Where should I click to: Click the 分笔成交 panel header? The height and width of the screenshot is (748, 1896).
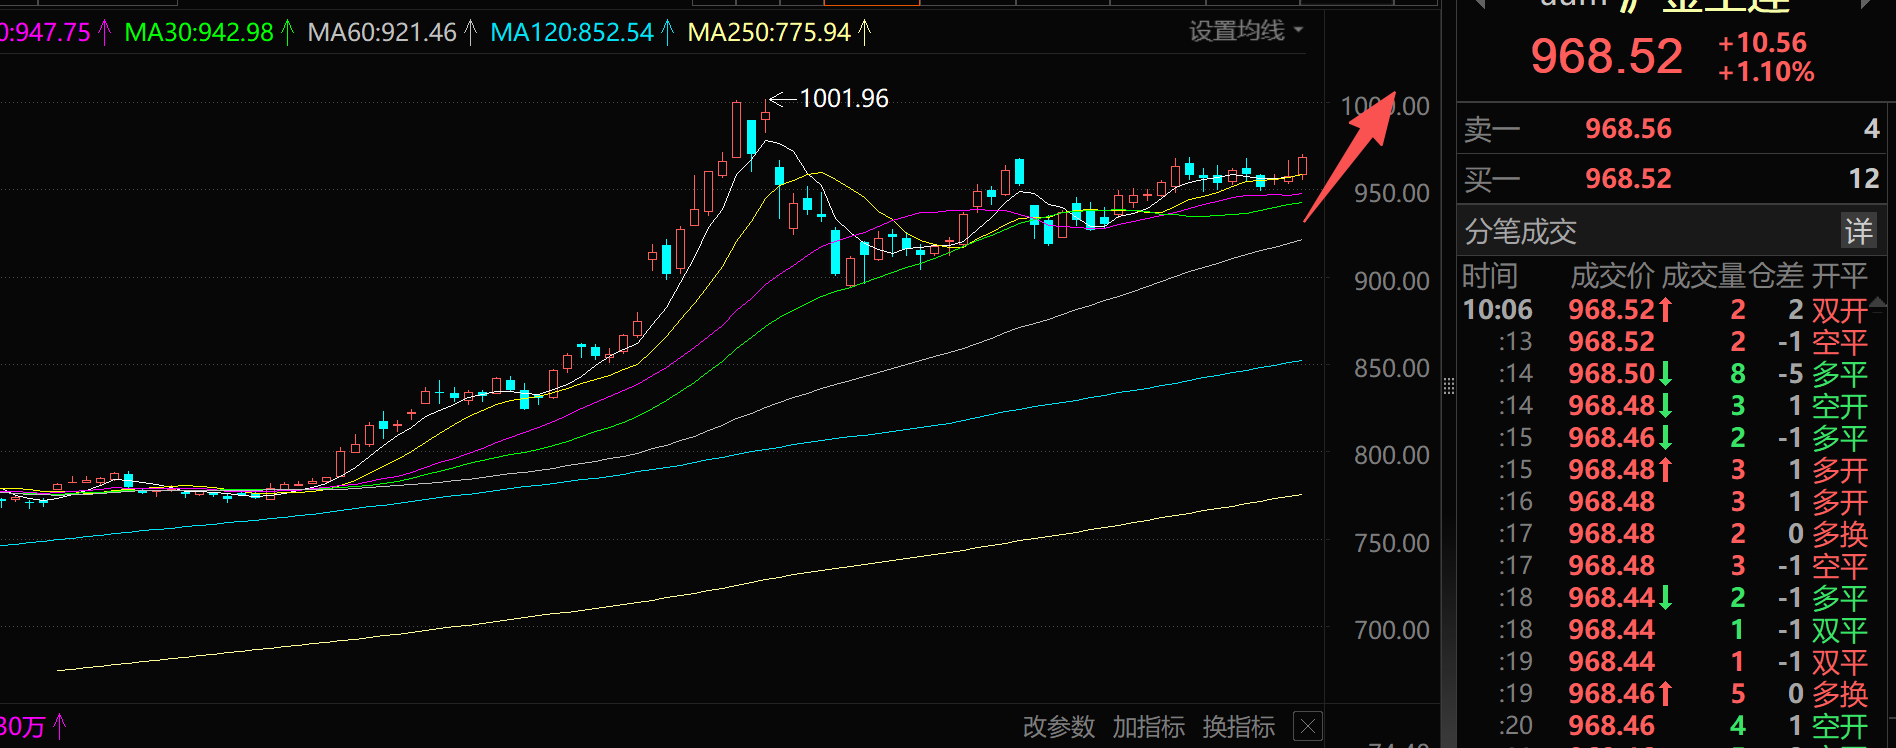click(x=1520, y=232)
